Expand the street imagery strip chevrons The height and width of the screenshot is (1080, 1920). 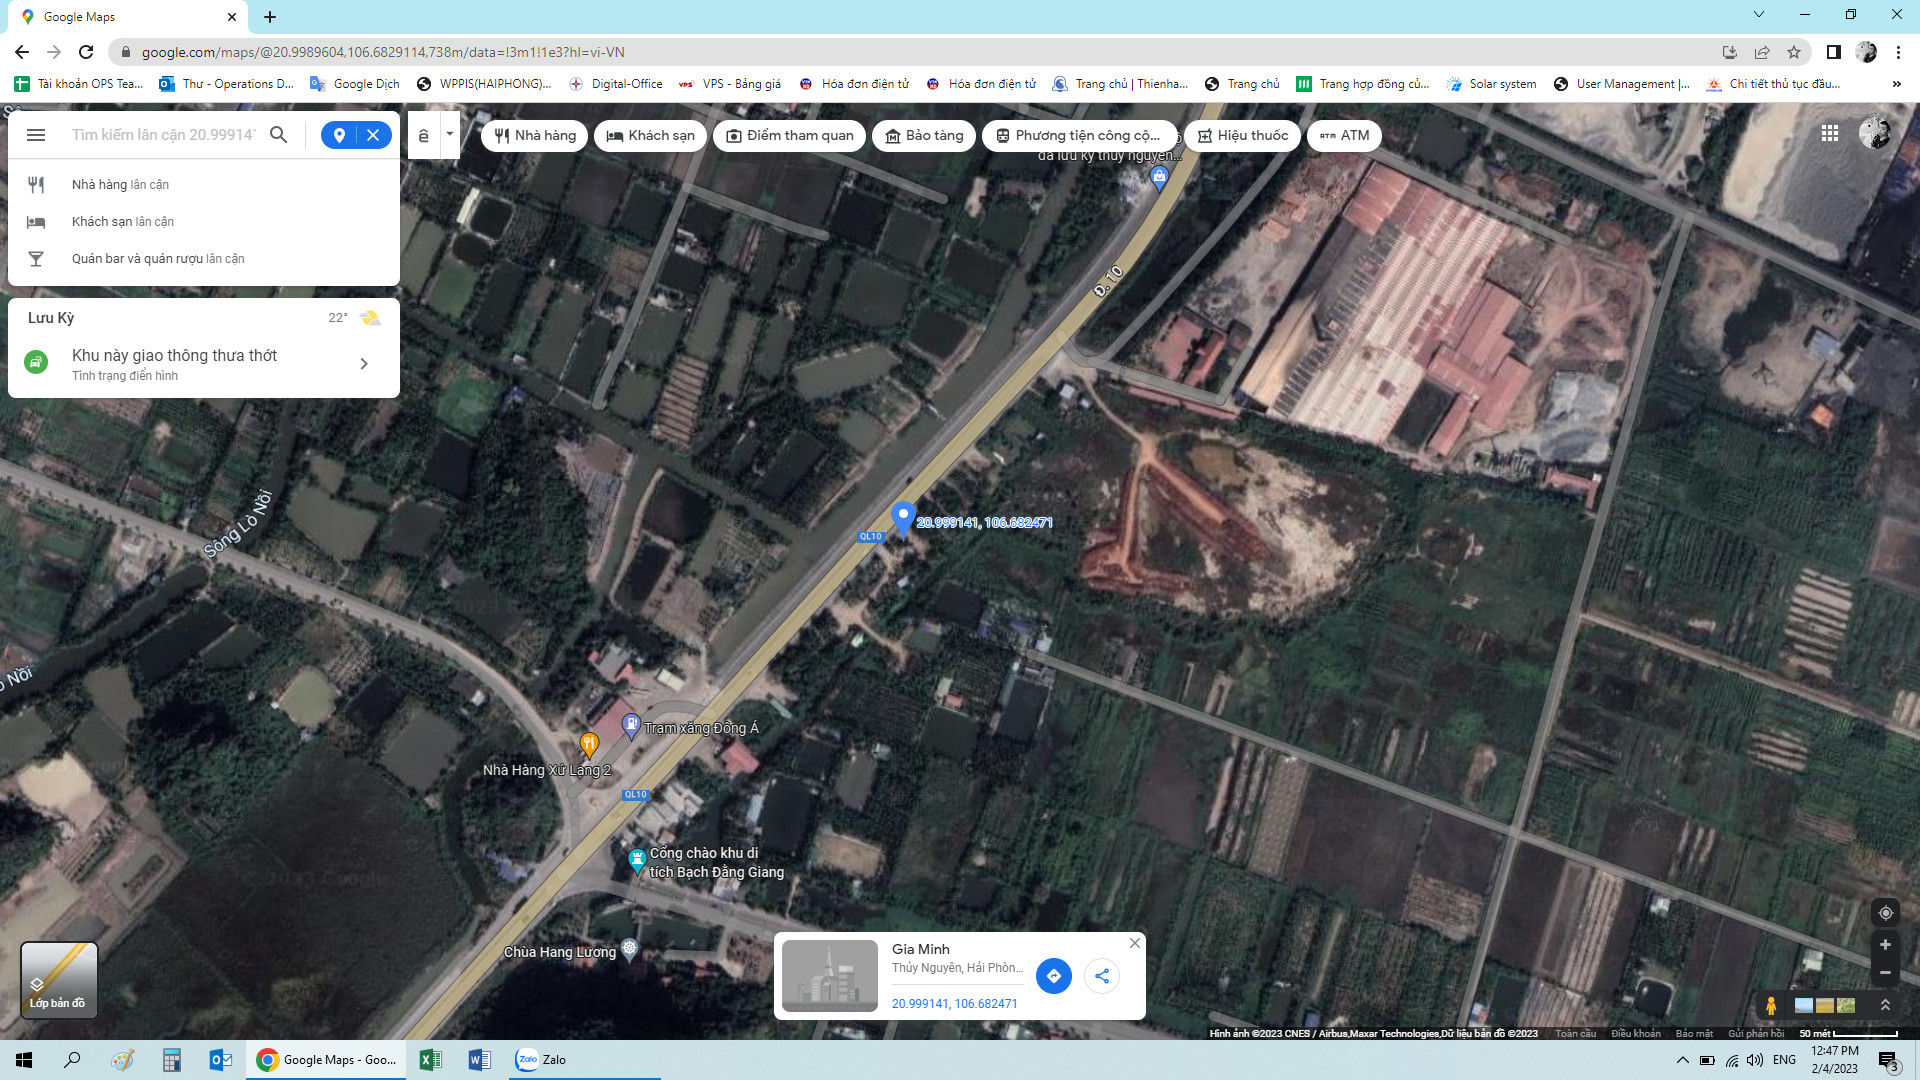(1885, 1005)
